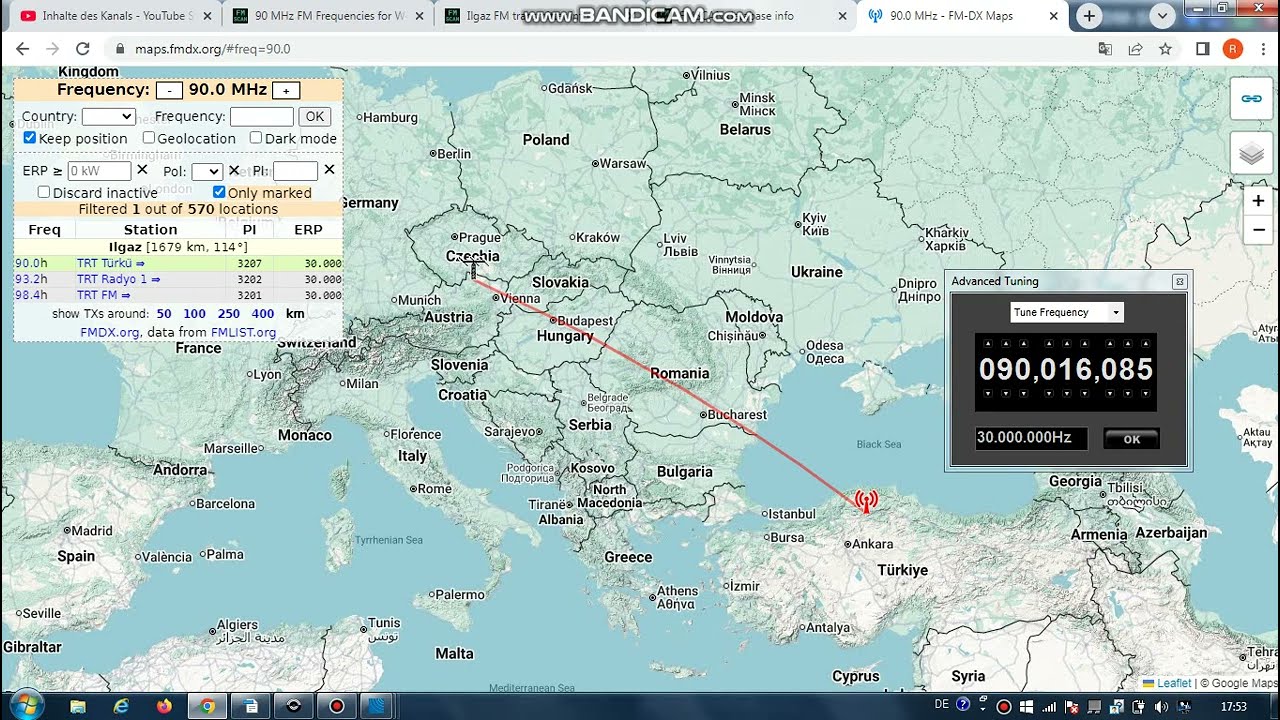Screen dimensions: 1280x720
Task: Show transmitters within 400 km
Action: coord(263,314)
